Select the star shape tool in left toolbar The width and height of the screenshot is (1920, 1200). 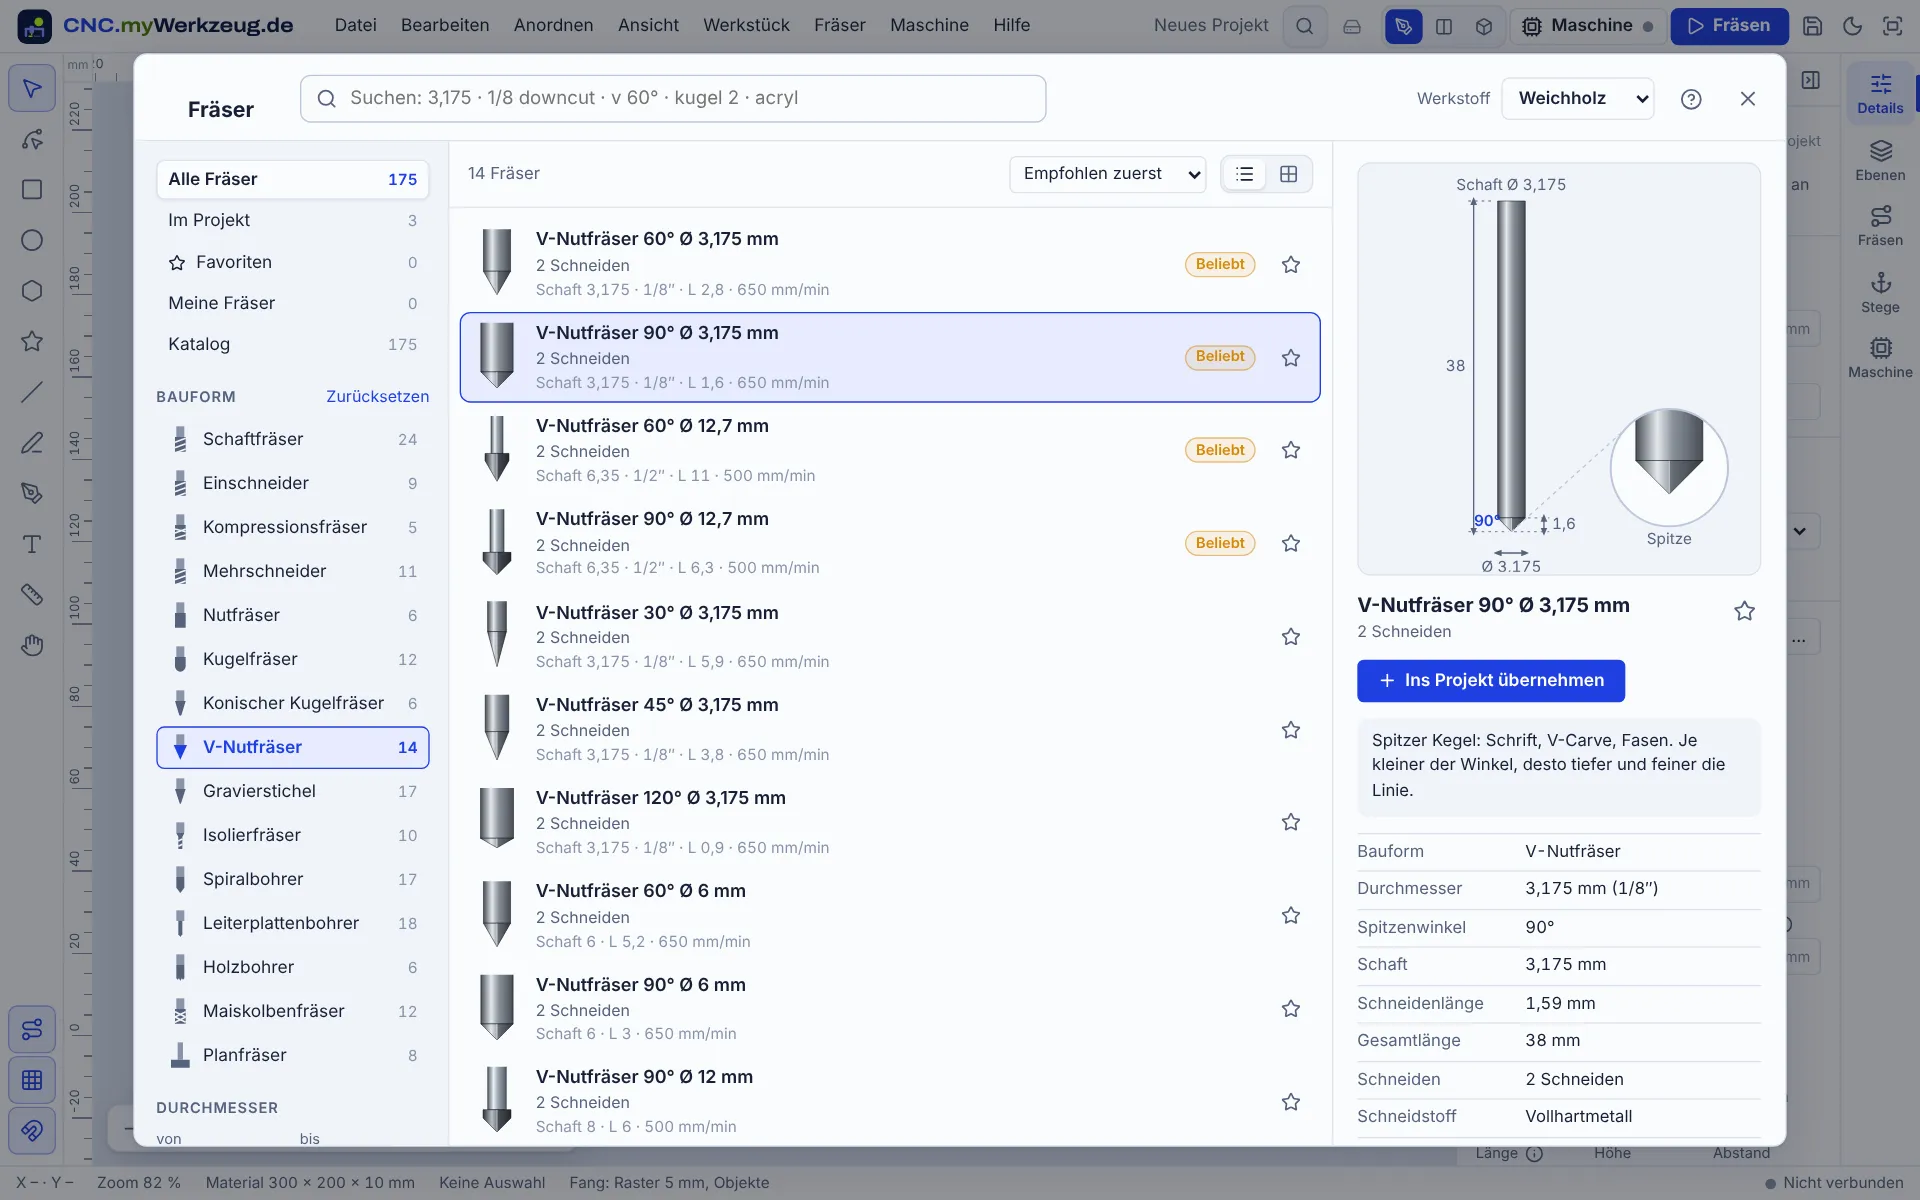(x=32, y=341)
